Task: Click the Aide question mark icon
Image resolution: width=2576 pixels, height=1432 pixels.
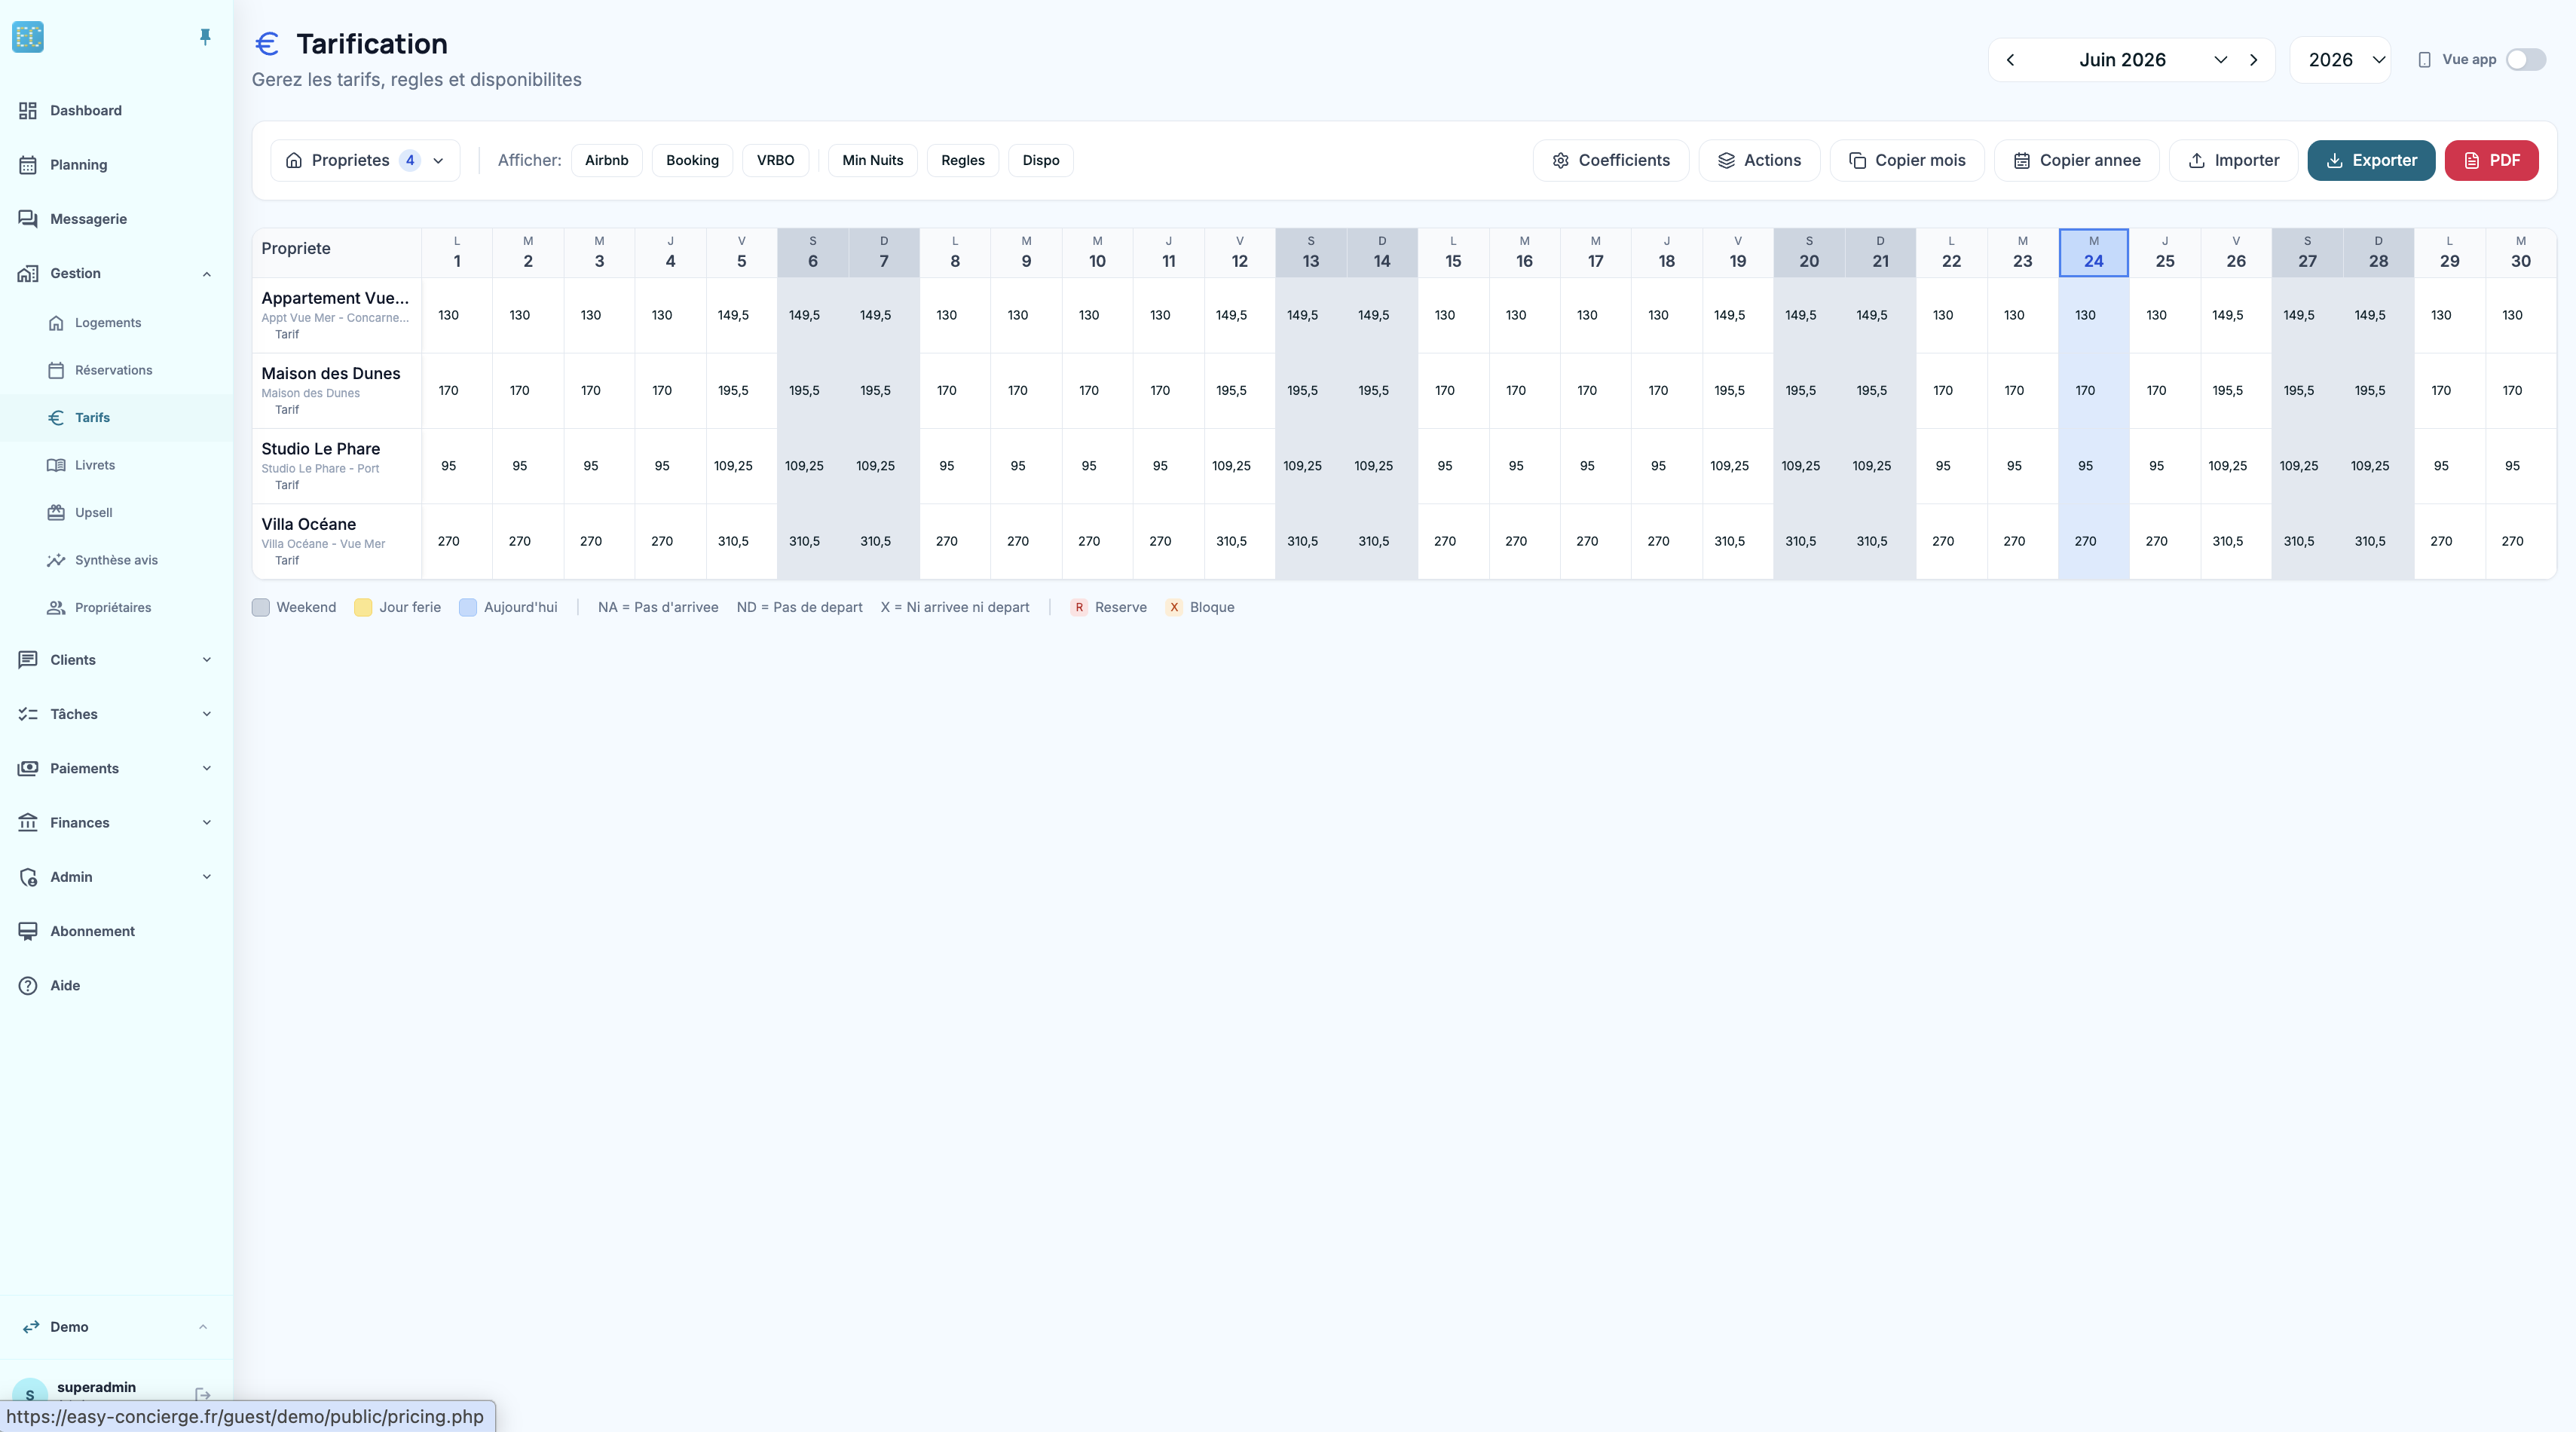Action: tap(28, 985)
